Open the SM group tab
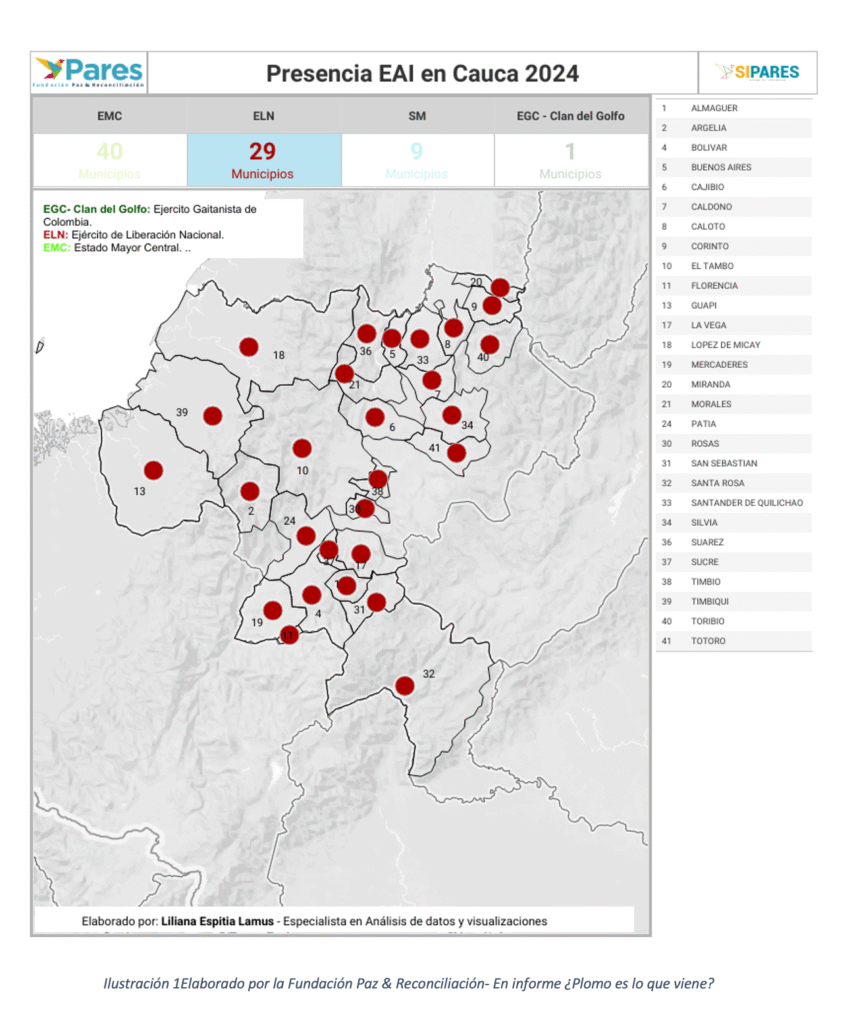852x1024 pixels. click(417, 116)
